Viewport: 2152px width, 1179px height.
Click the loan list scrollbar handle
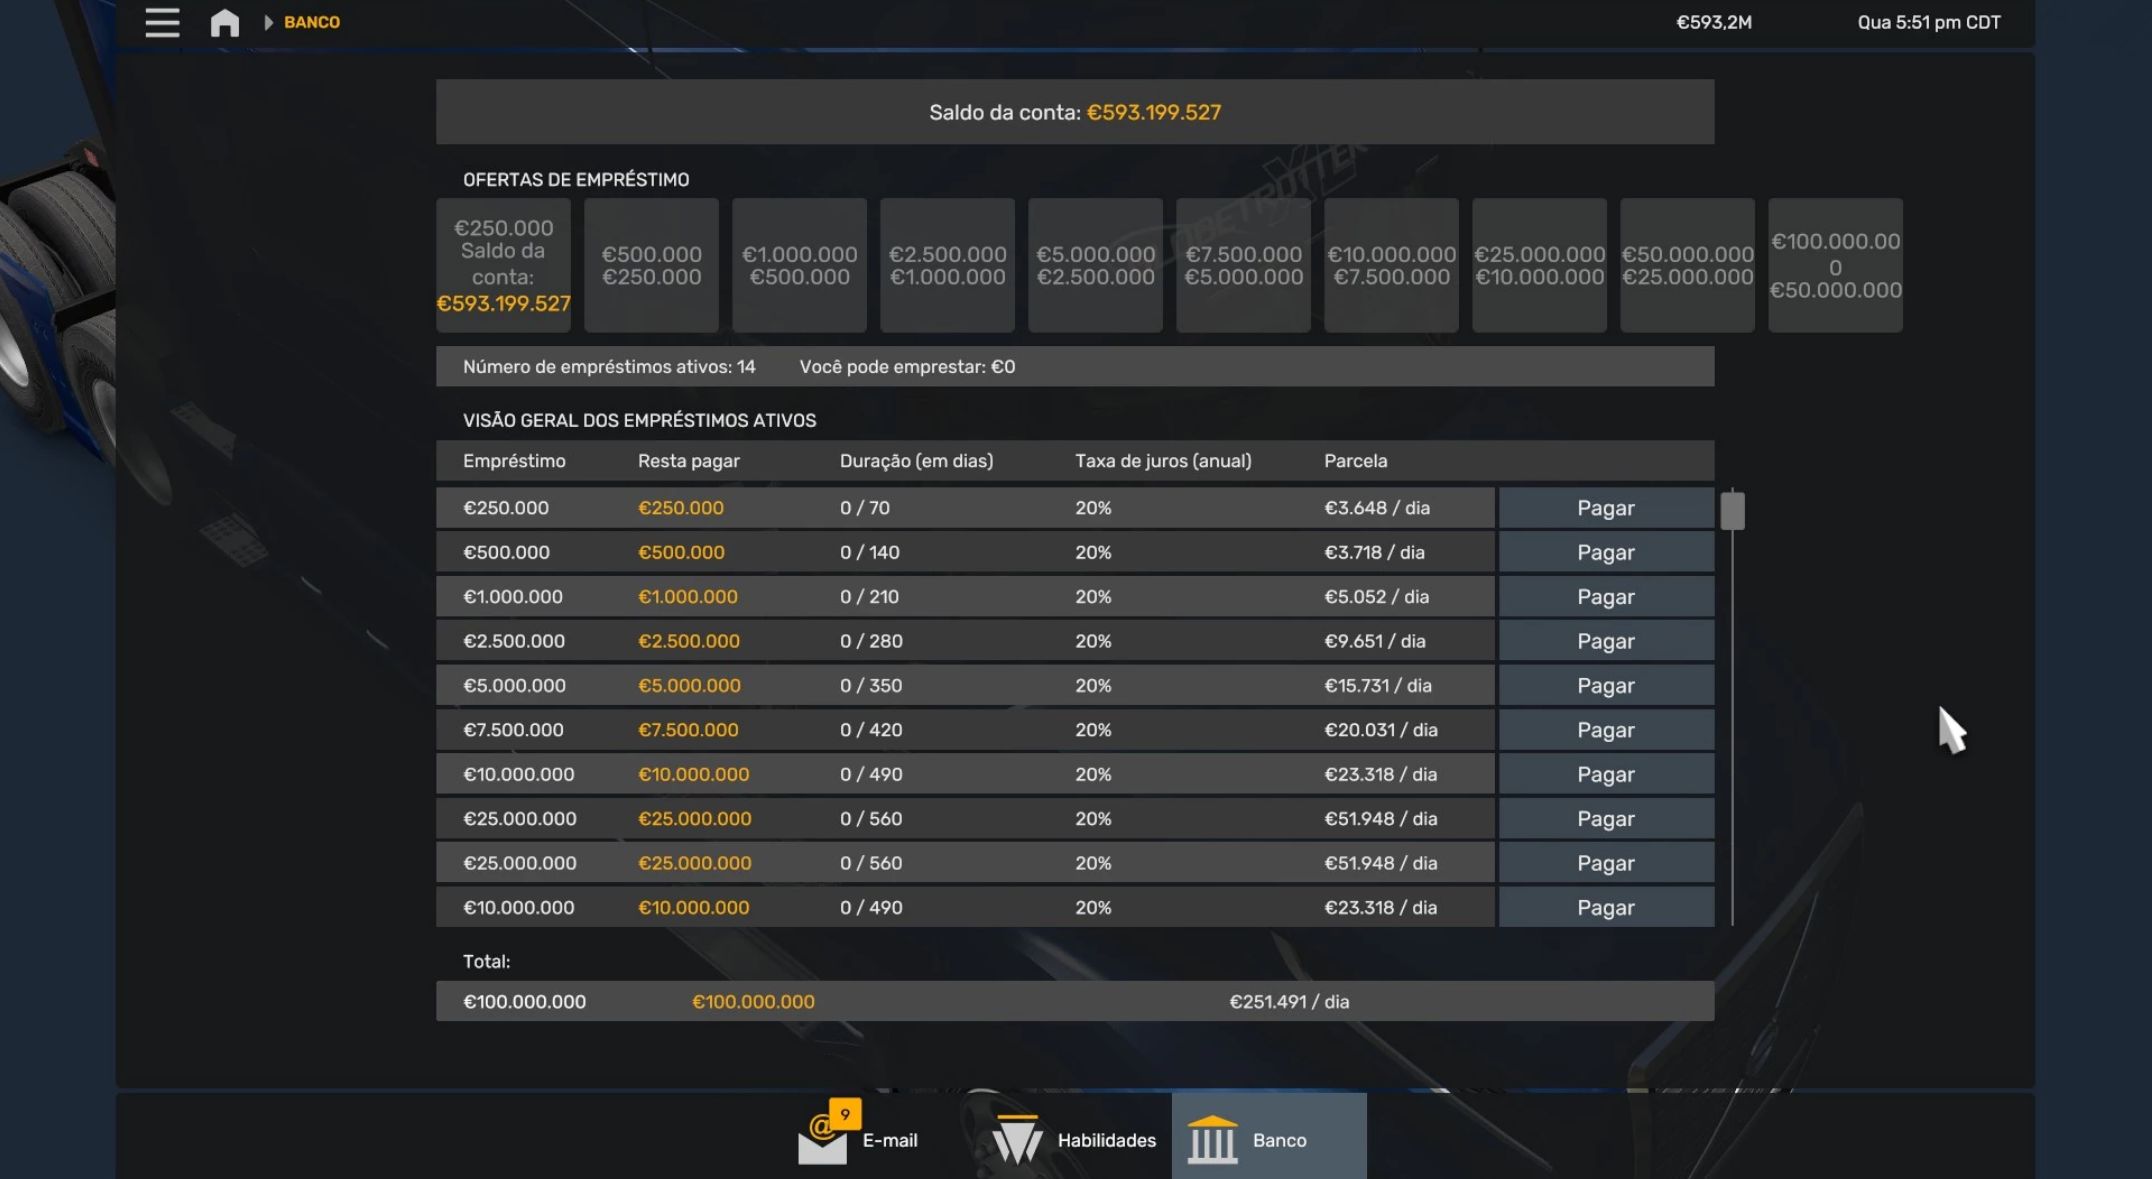(x=1732, y=511)
